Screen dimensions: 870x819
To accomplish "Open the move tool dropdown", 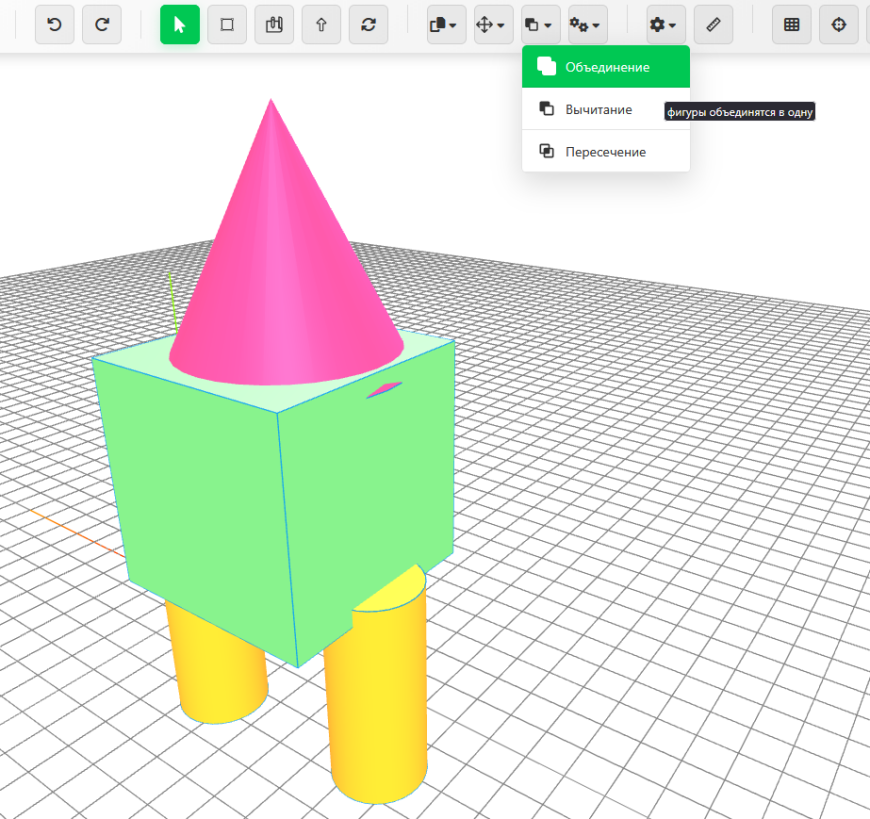I will click(491, 24).
